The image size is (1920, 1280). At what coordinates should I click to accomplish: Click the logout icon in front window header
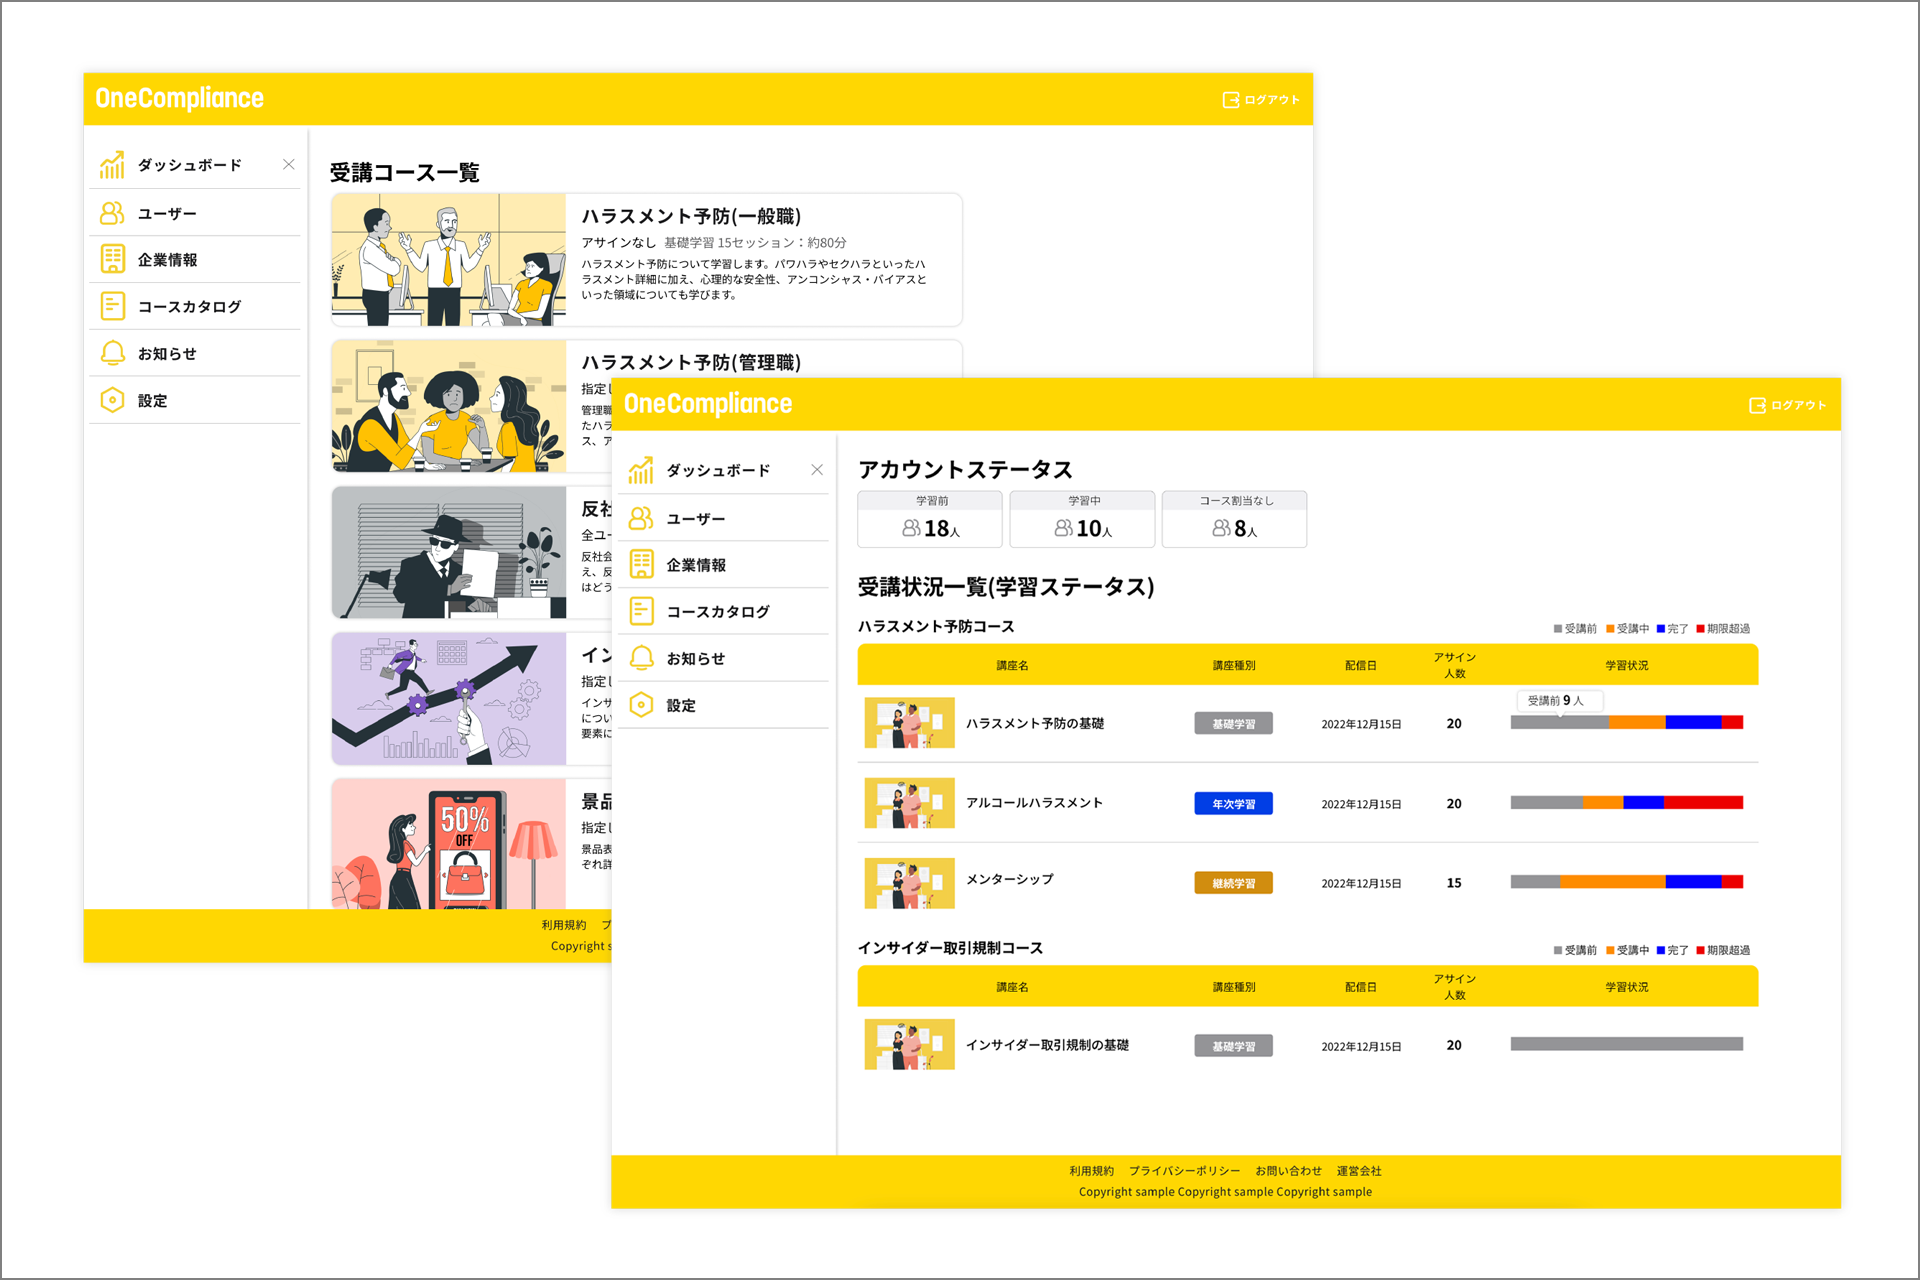pyautogui.click(x=1757, y=405)
